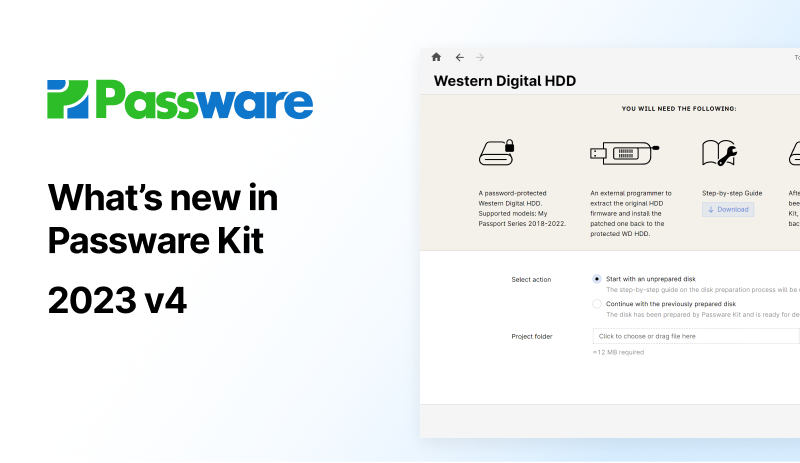Go to the home screen via house icon

point(436,57)
